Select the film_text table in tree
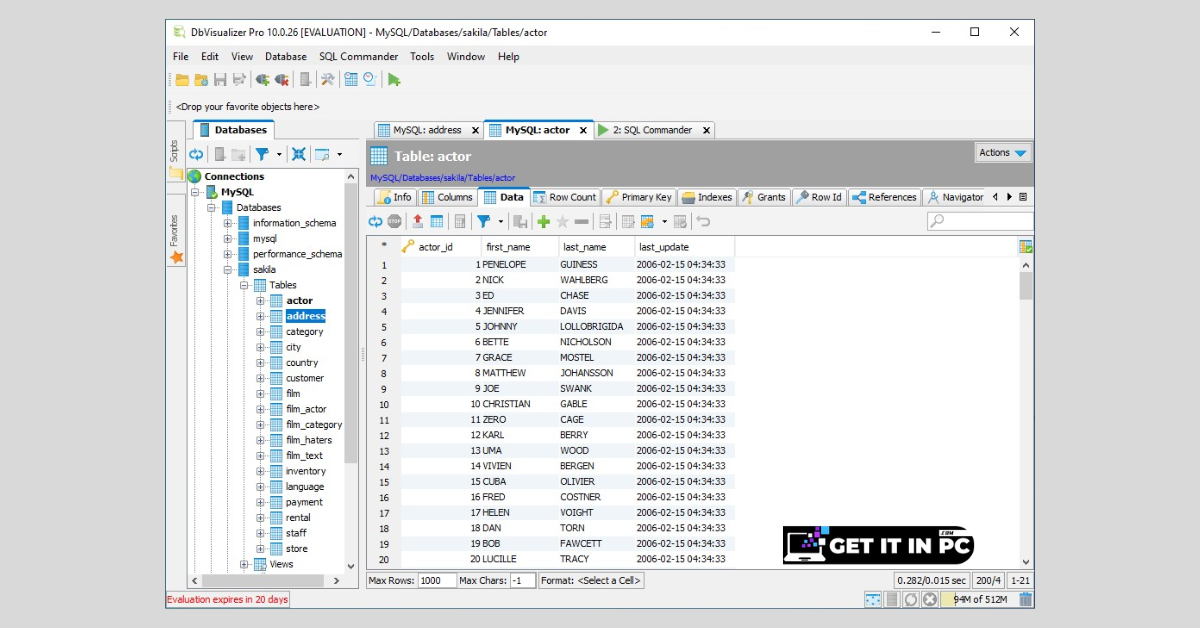Image resolution: width=1200 pixels, height=628 pixels. click(304, 456)
